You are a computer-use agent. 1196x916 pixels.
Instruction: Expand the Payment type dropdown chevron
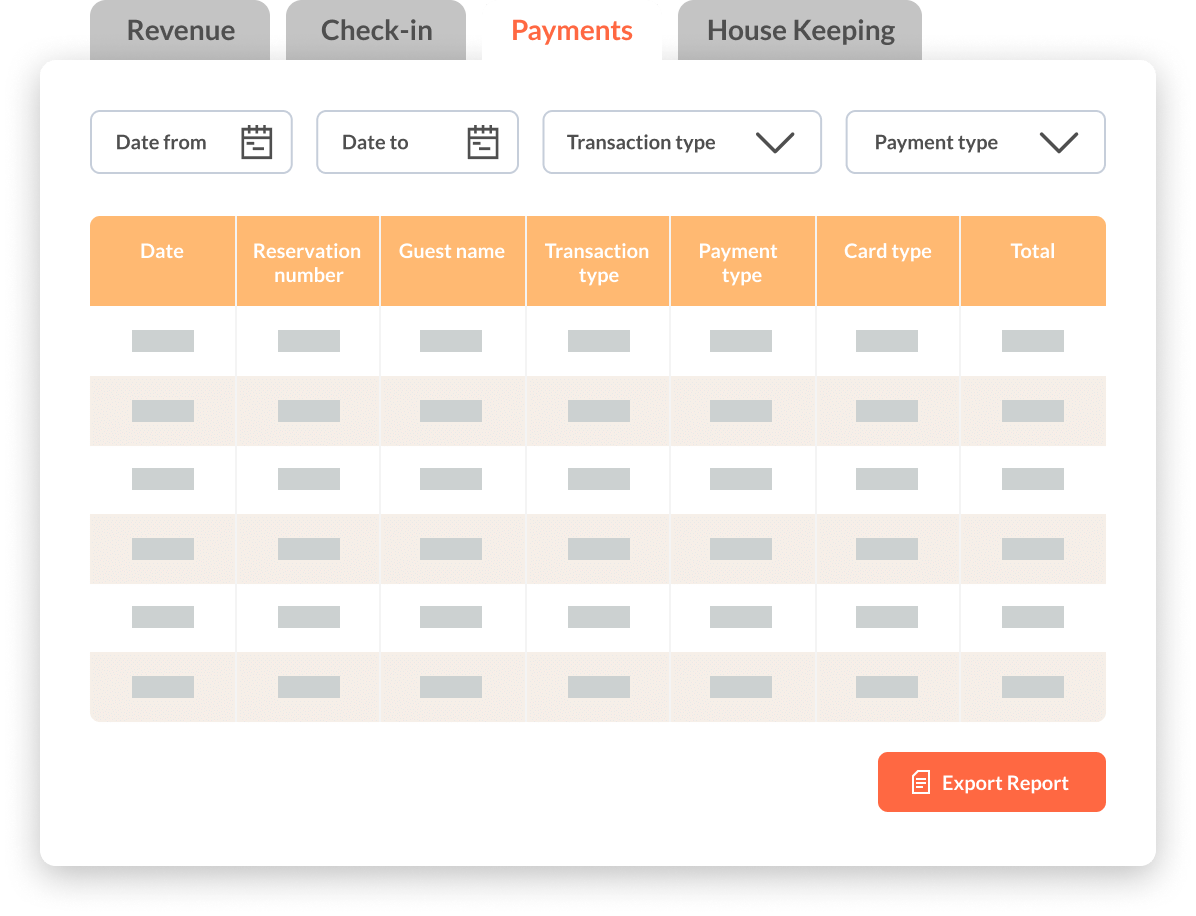[x=1059, y=143]
